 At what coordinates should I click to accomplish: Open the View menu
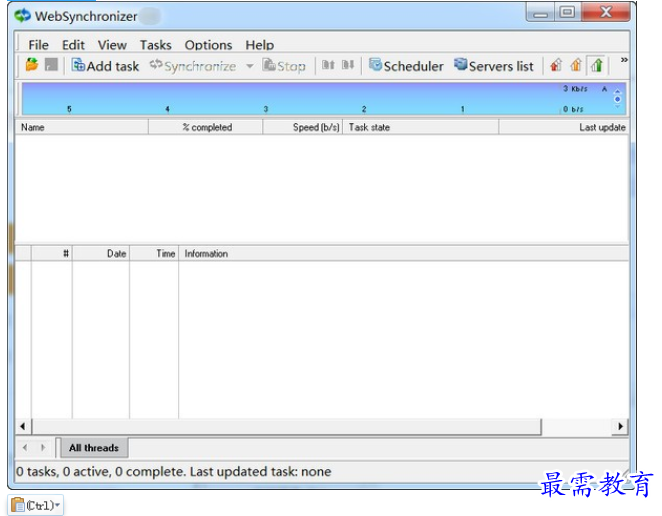click(x=112, y=45)
